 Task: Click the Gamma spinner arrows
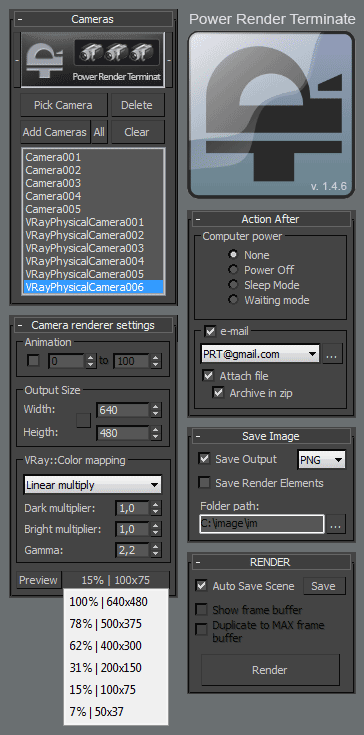[156, 550]
